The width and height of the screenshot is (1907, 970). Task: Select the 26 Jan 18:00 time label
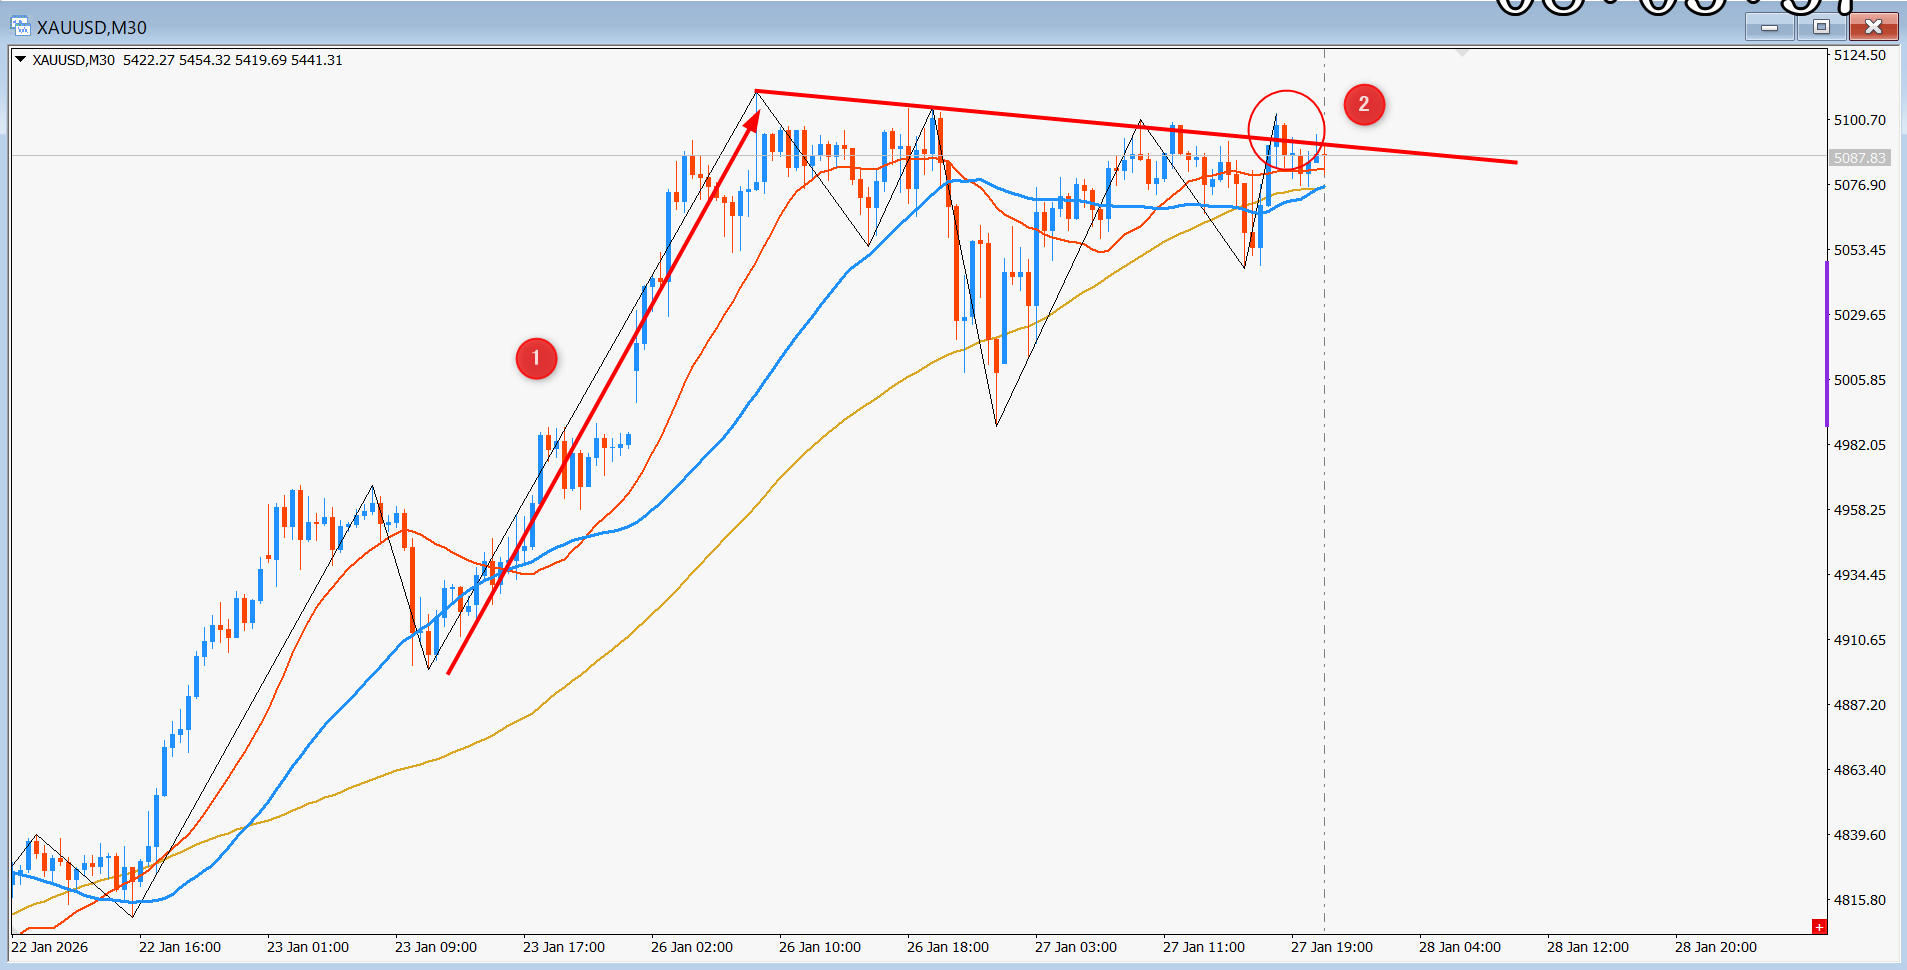pos(948,947)
